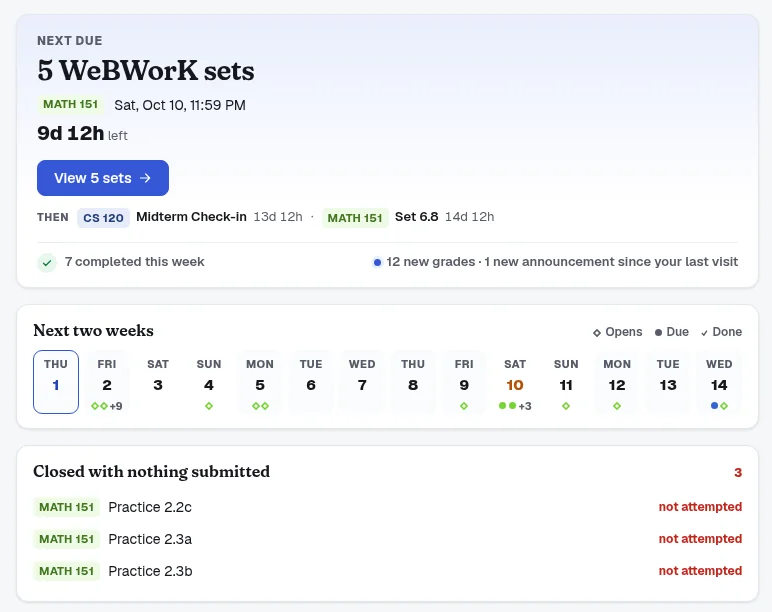This screenshot has height=612, width=772.
Task: Click Sat, Oct 10, 11:59 PM due date
Action: [180, 105]
